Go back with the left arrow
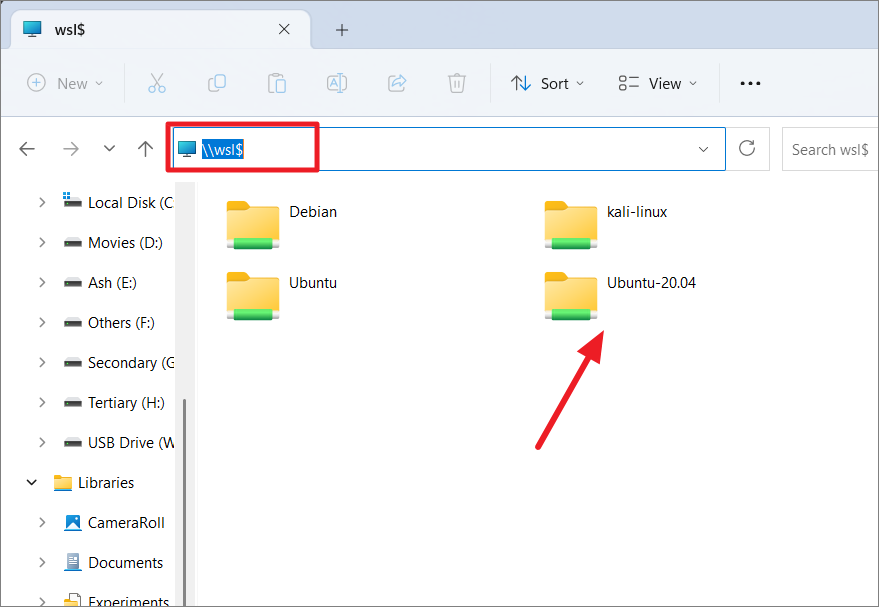This screenshot has height=607, width=879. pyautogui.click(x=27, y=149)
